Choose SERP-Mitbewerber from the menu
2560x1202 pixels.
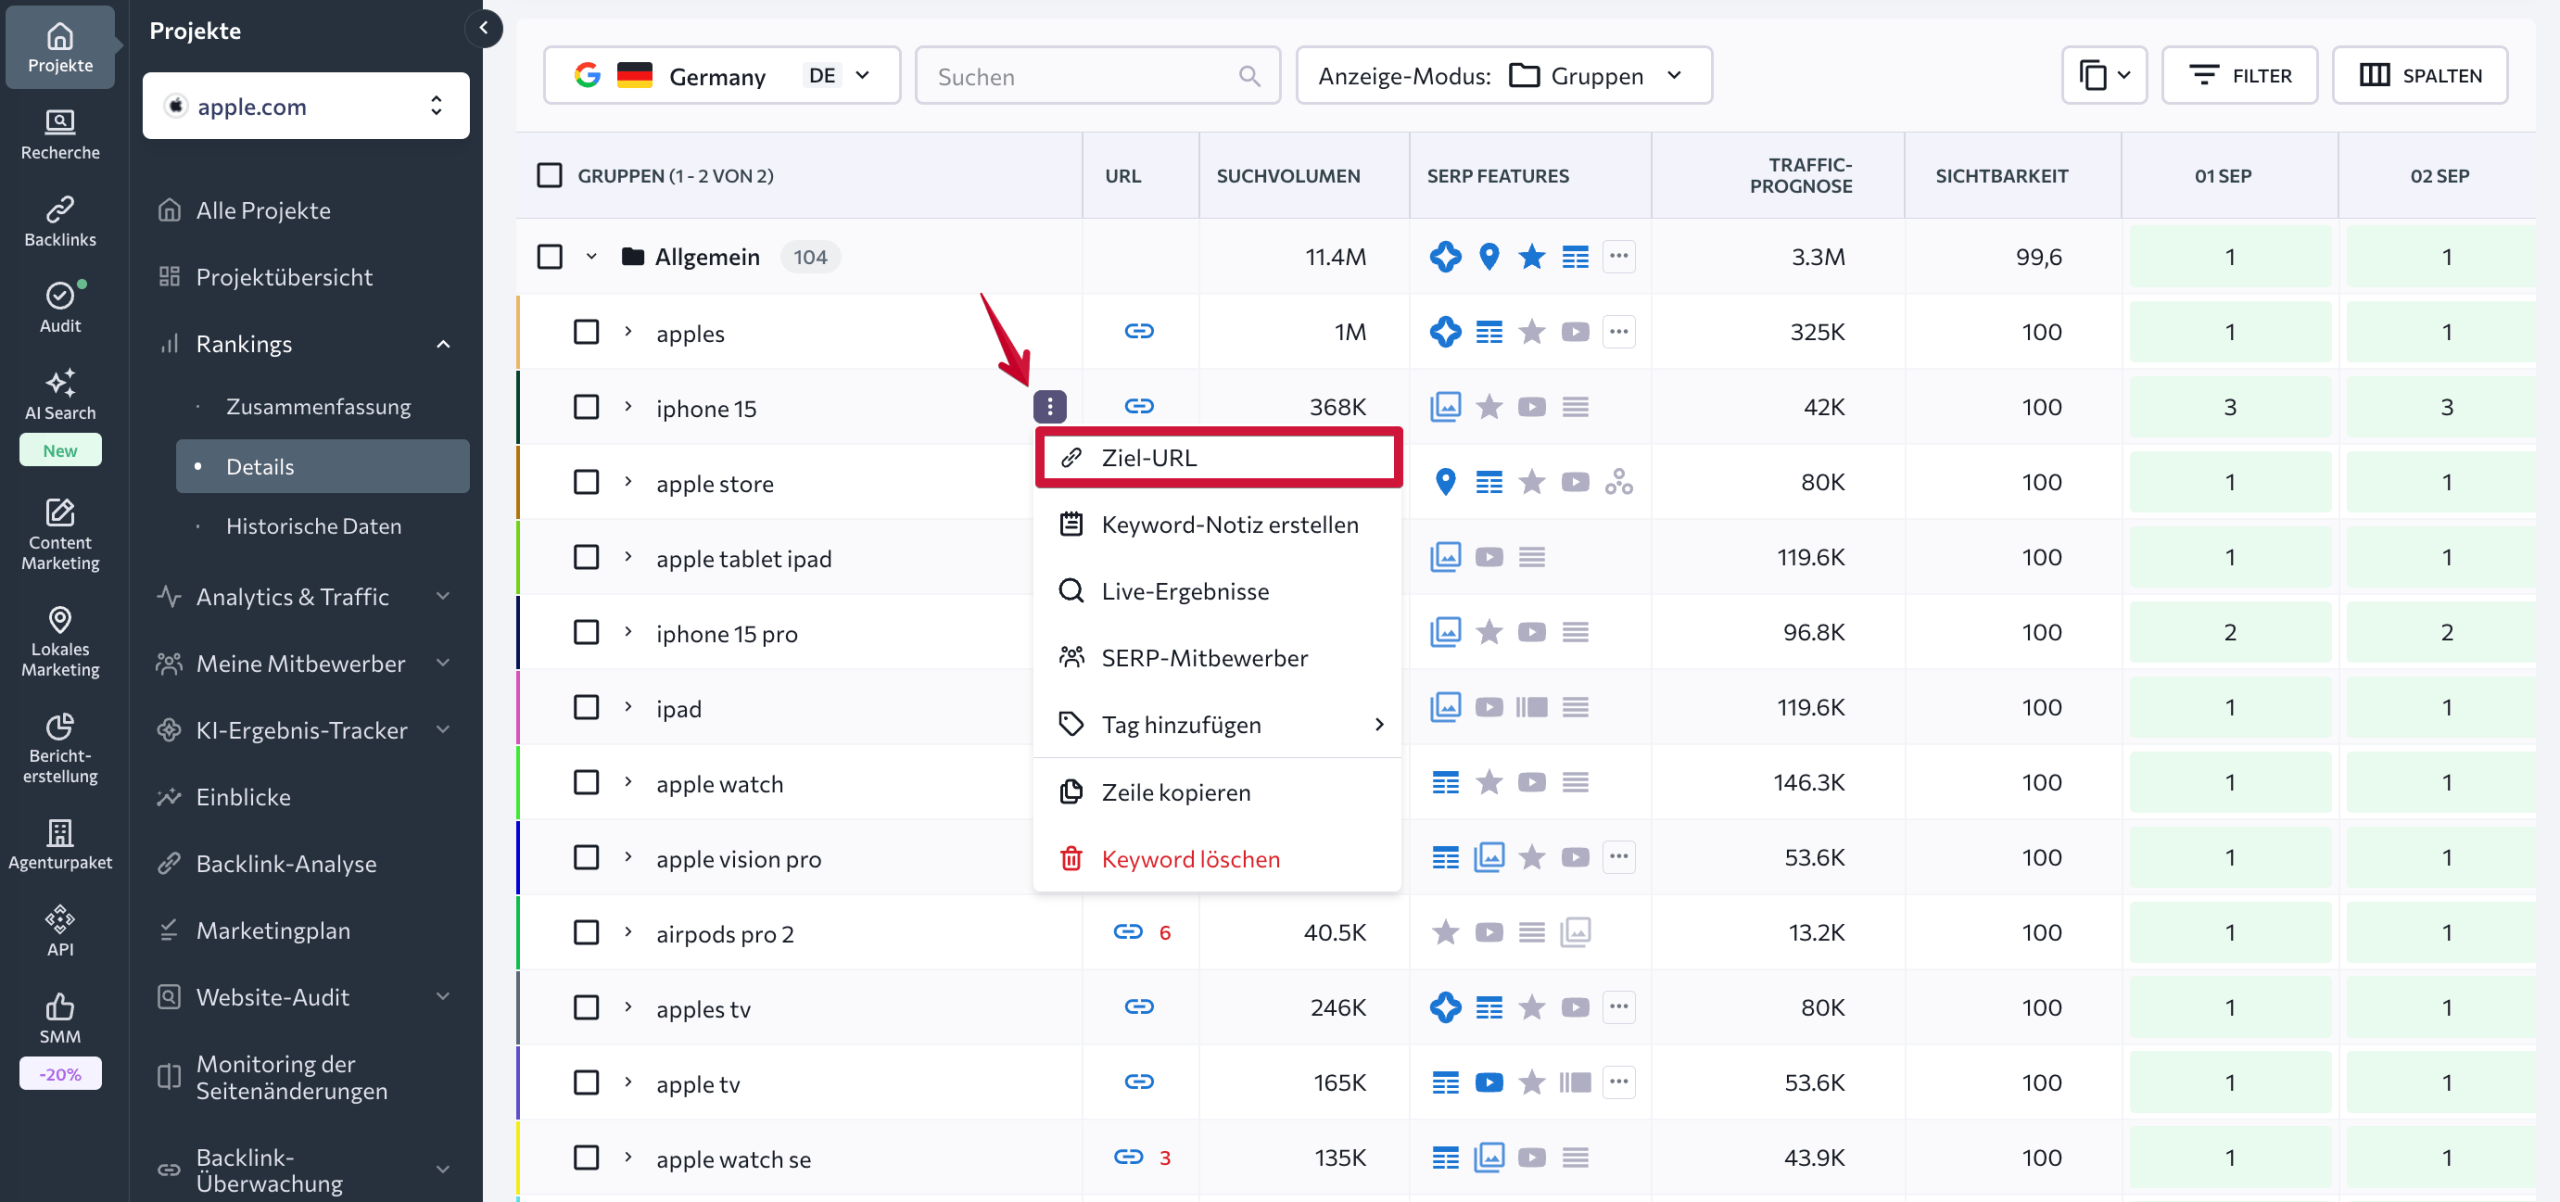point(1218,658)
